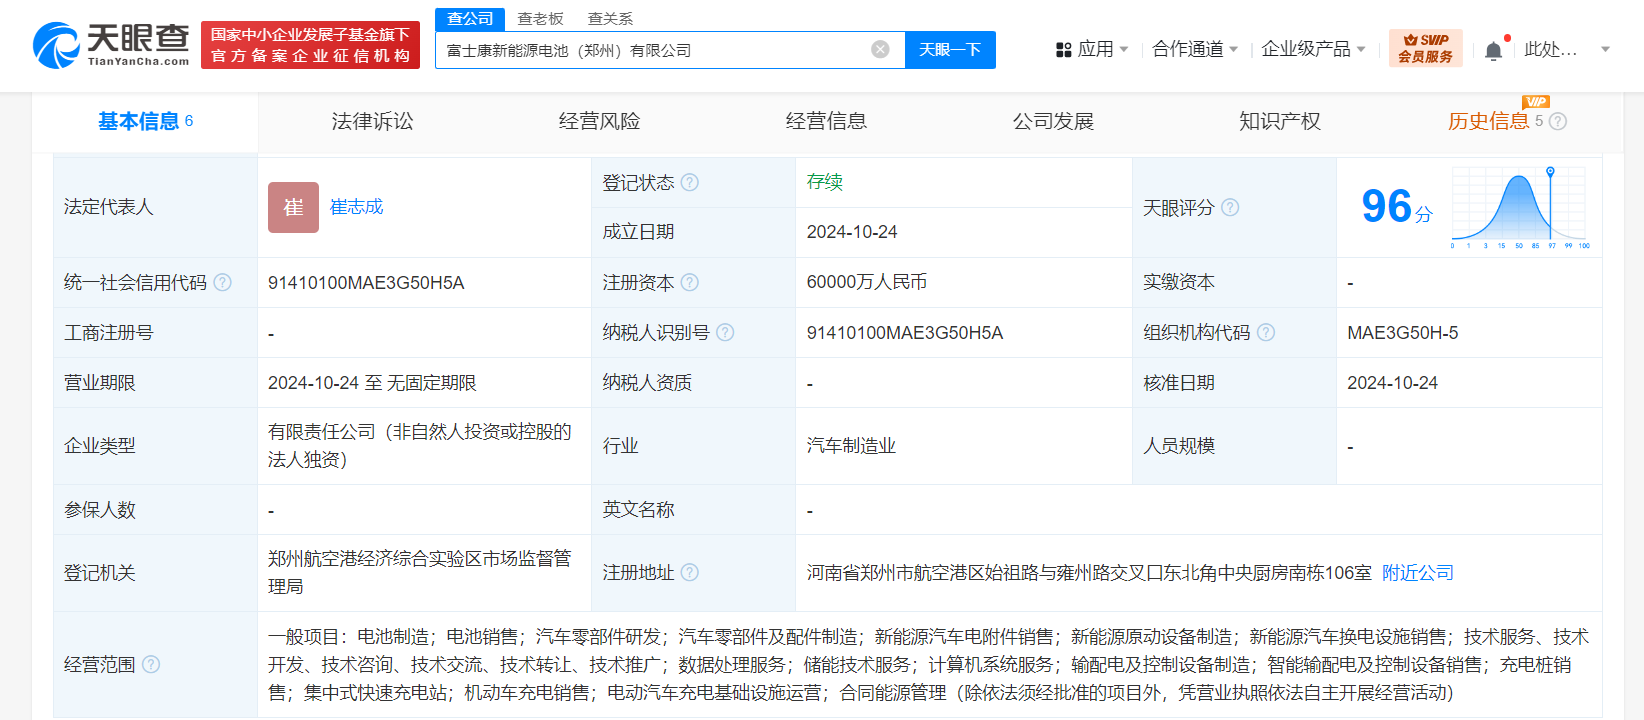Show help for 纳税人识别号
Screen dimensions: 1644x720
click(725, 332)
